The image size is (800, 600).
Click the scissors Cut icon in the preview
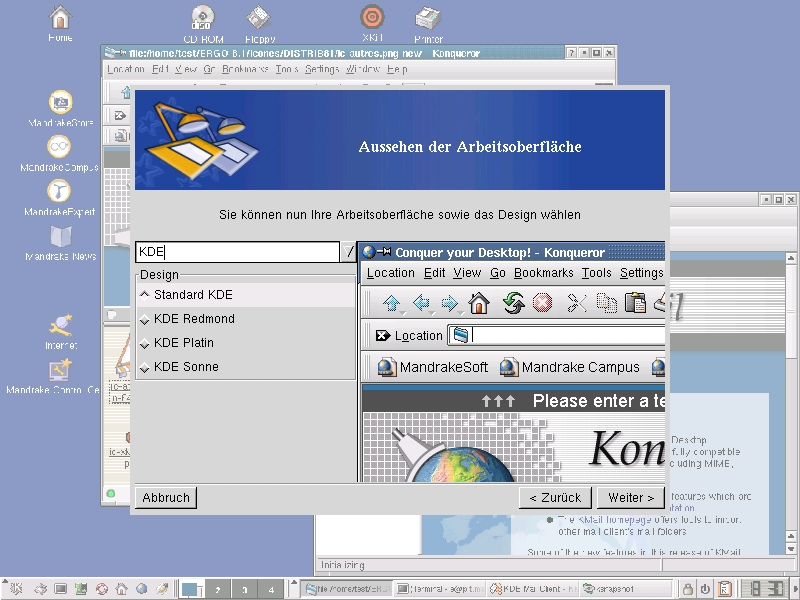click(x=577, y=303)
